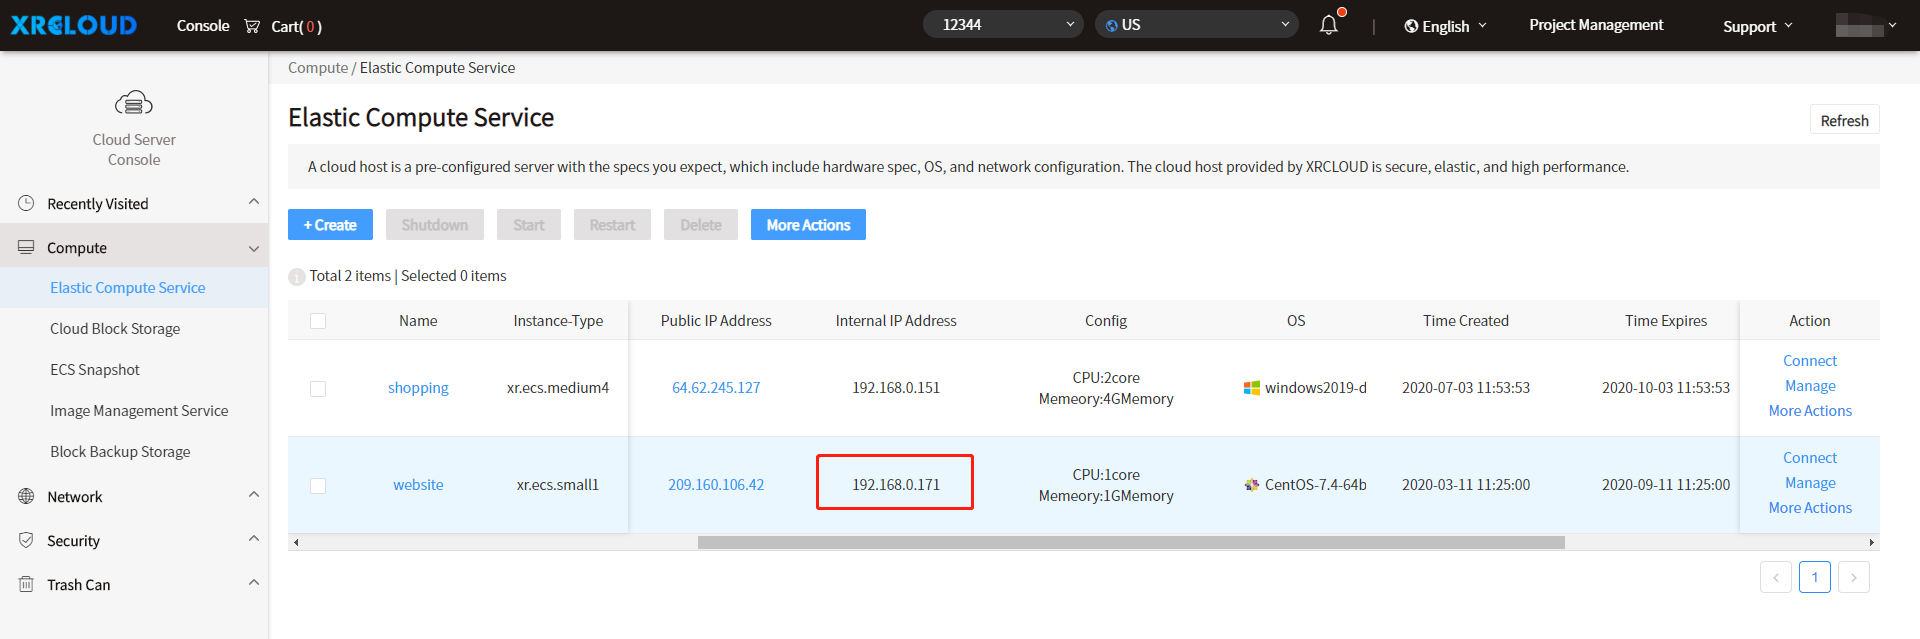Open the 12344 project dropdown
1920x639 pixels.
[1003, 24]
